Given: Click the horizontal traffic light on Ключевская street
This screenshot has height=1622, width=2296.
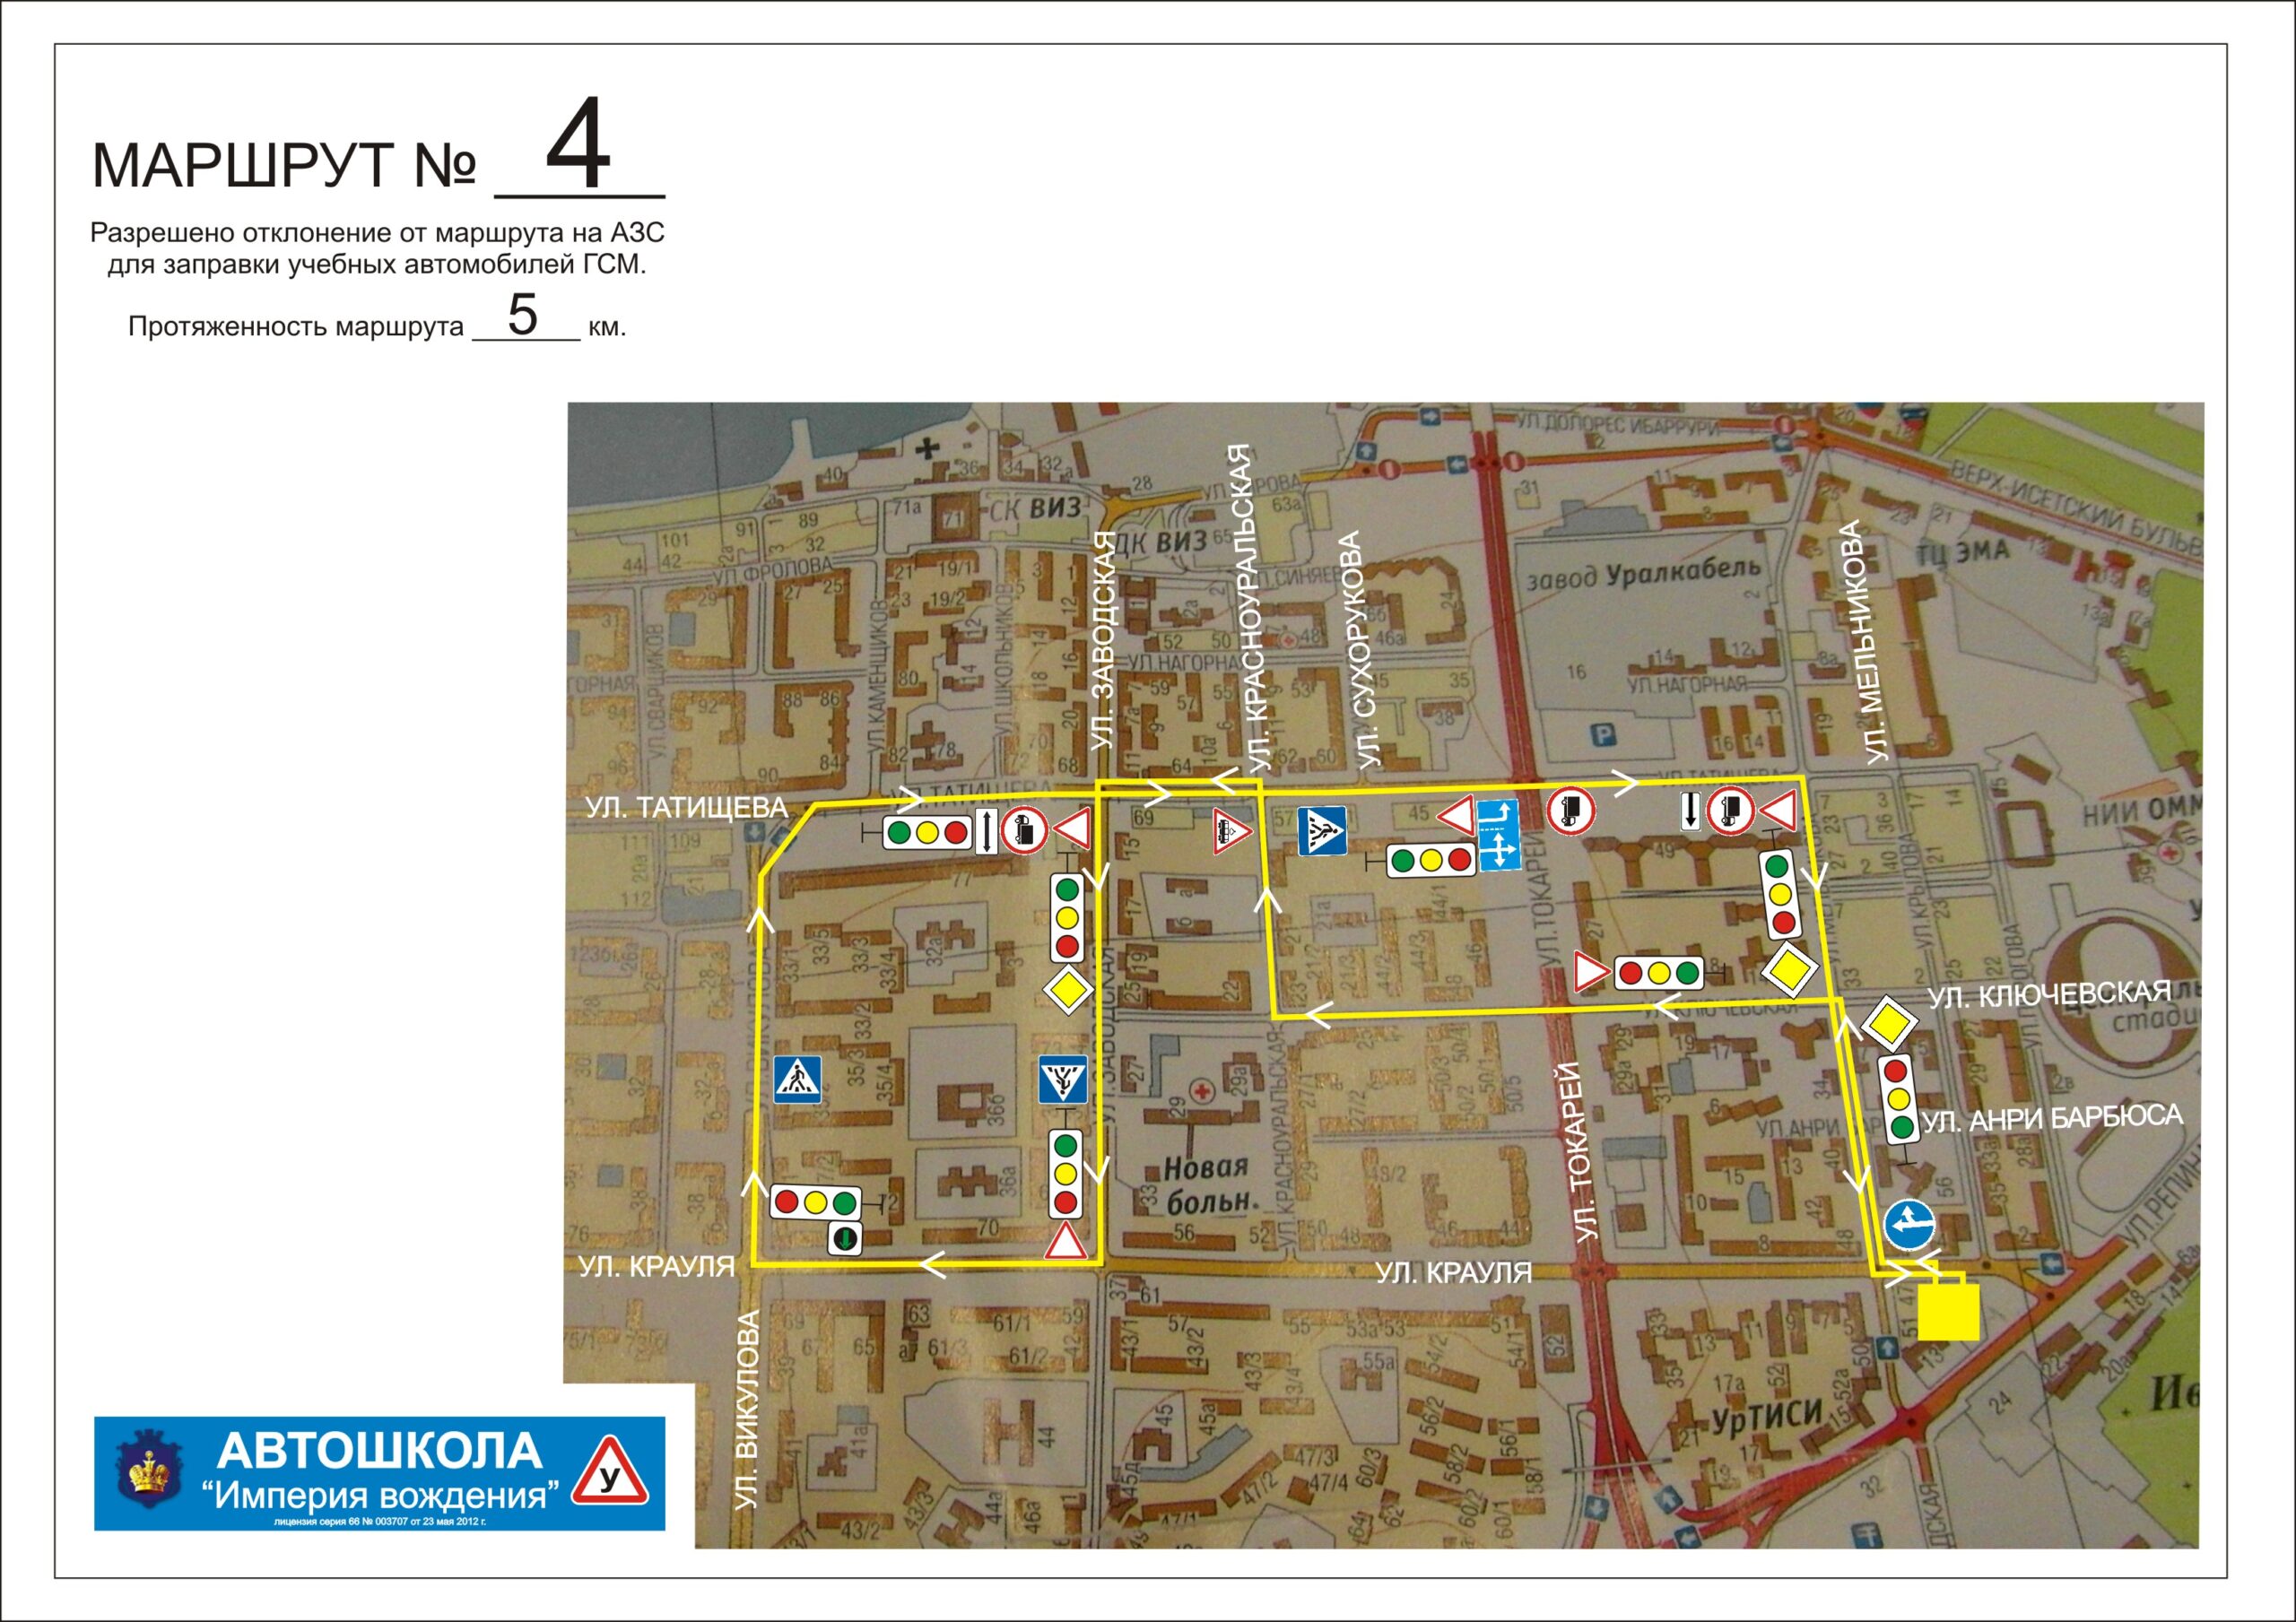Looking at the screenshot, I should 1659,972.
